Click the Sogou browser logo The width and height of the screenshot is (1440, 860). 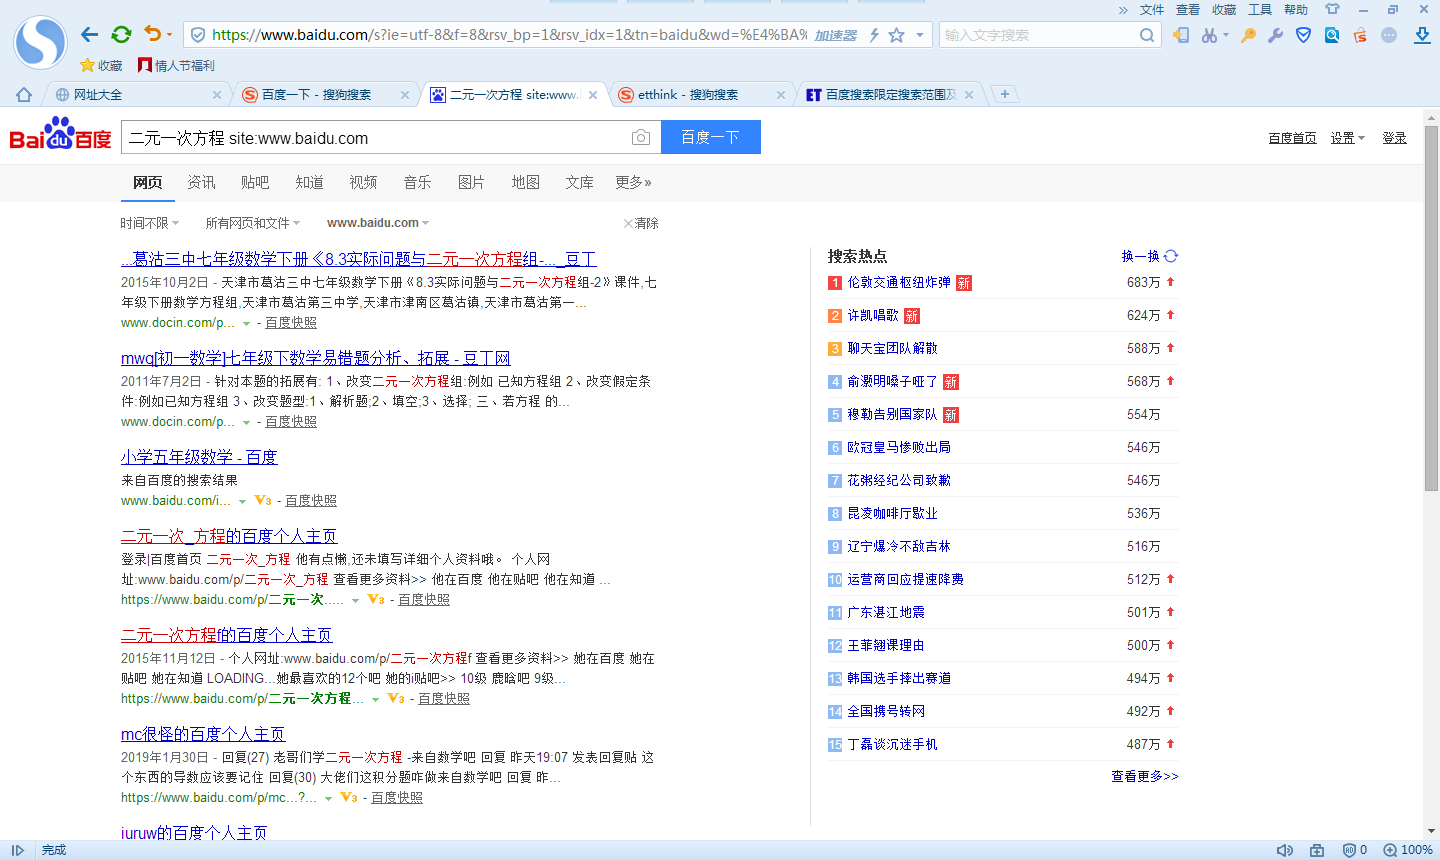tap(40, 42)
